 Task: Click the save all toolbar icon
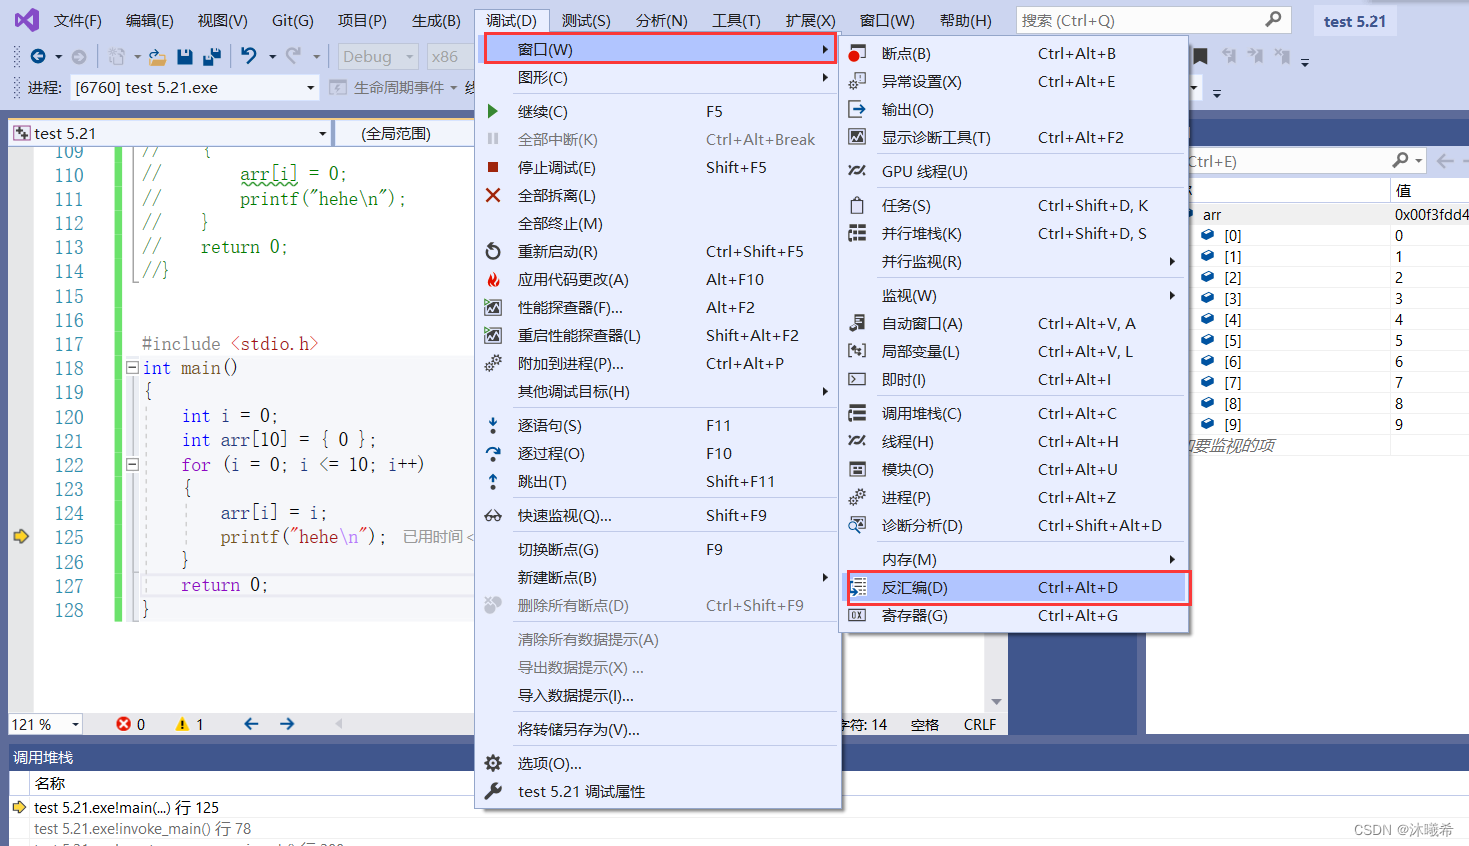click(212, 57)
